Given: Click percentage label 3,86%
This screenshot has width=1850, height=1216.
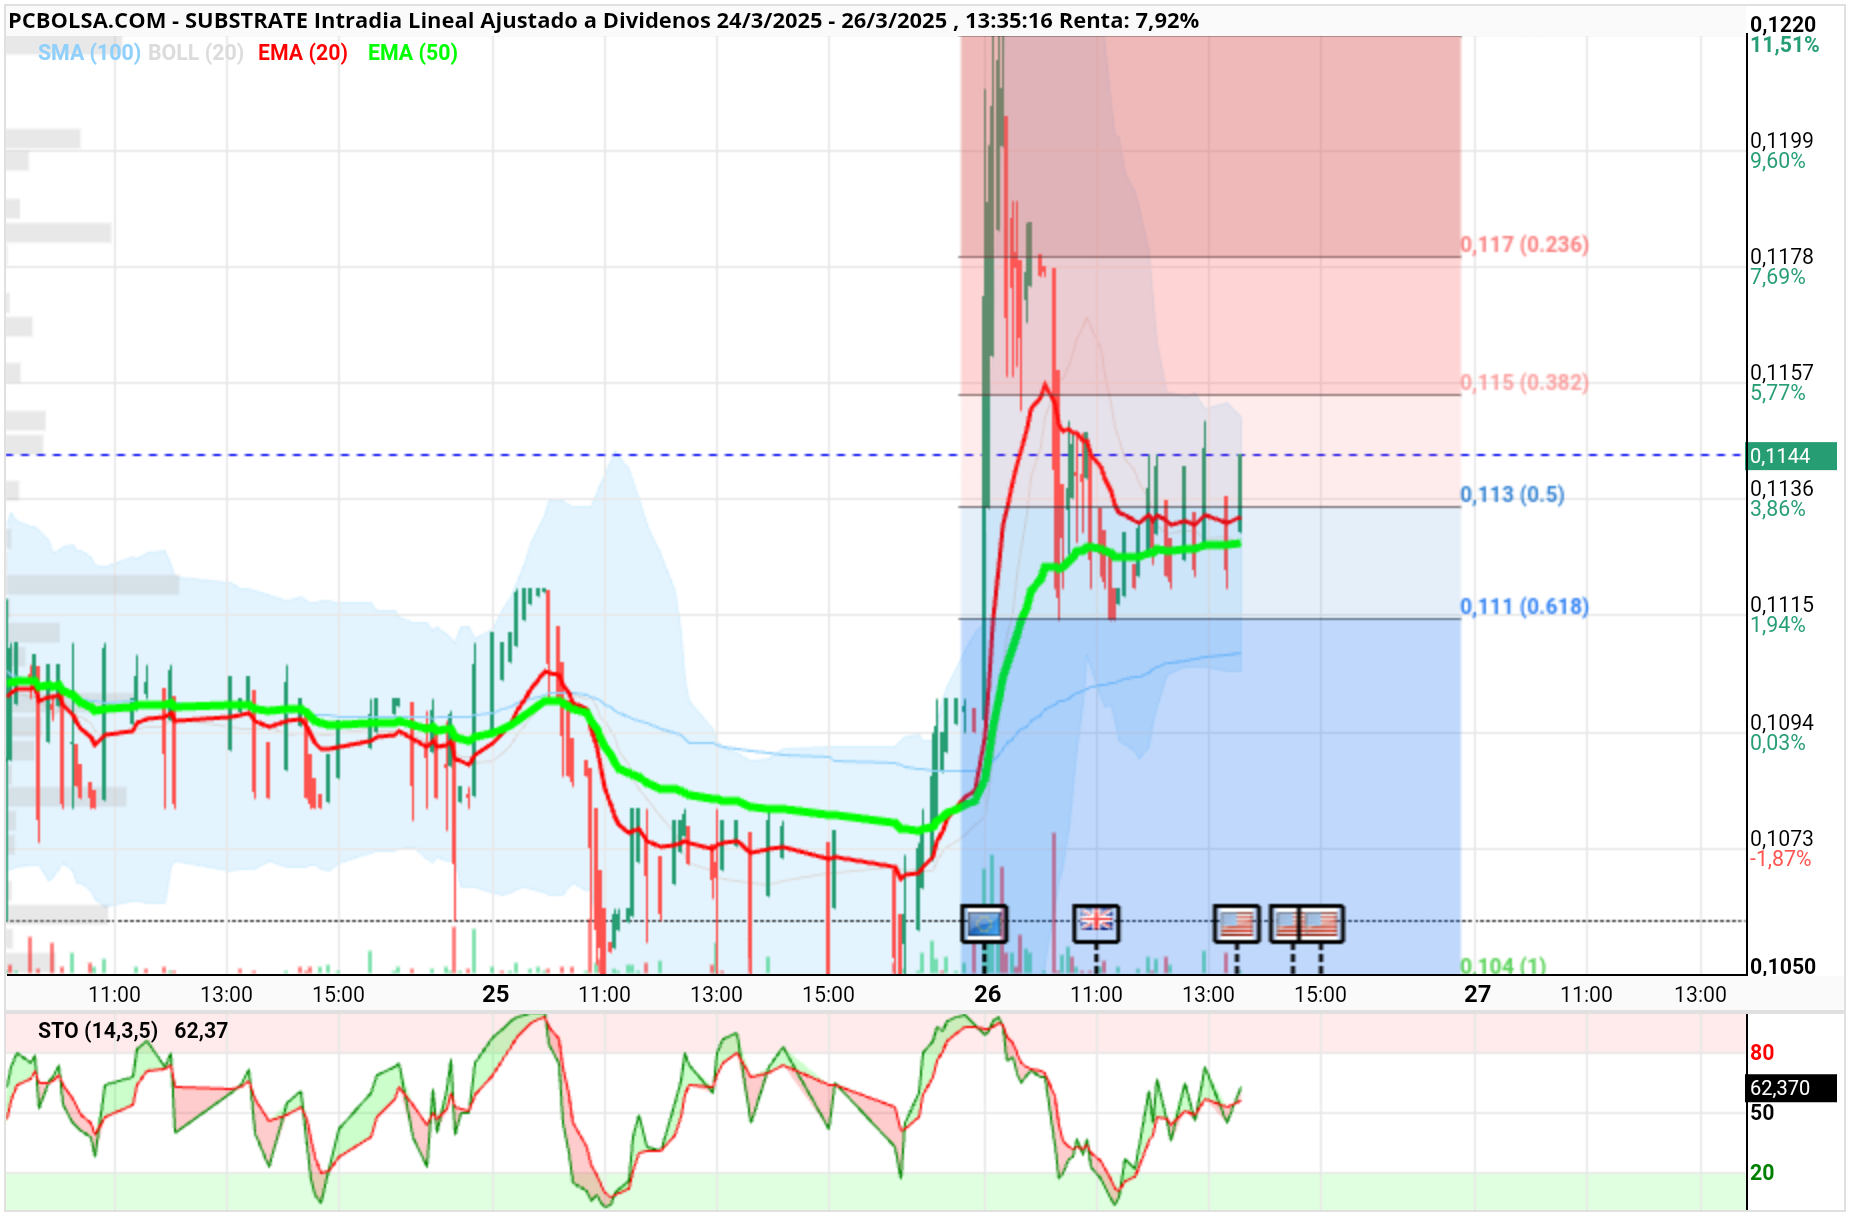Looking at the screenshot, I should pos(1778,509).
